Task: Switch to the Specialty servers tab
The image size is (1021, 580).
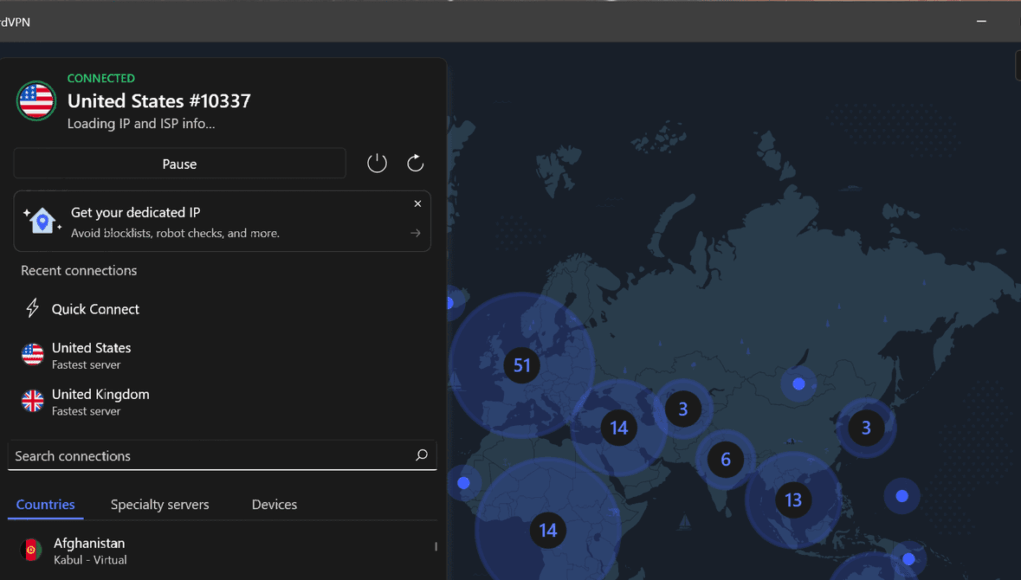Action: [159, 504]
